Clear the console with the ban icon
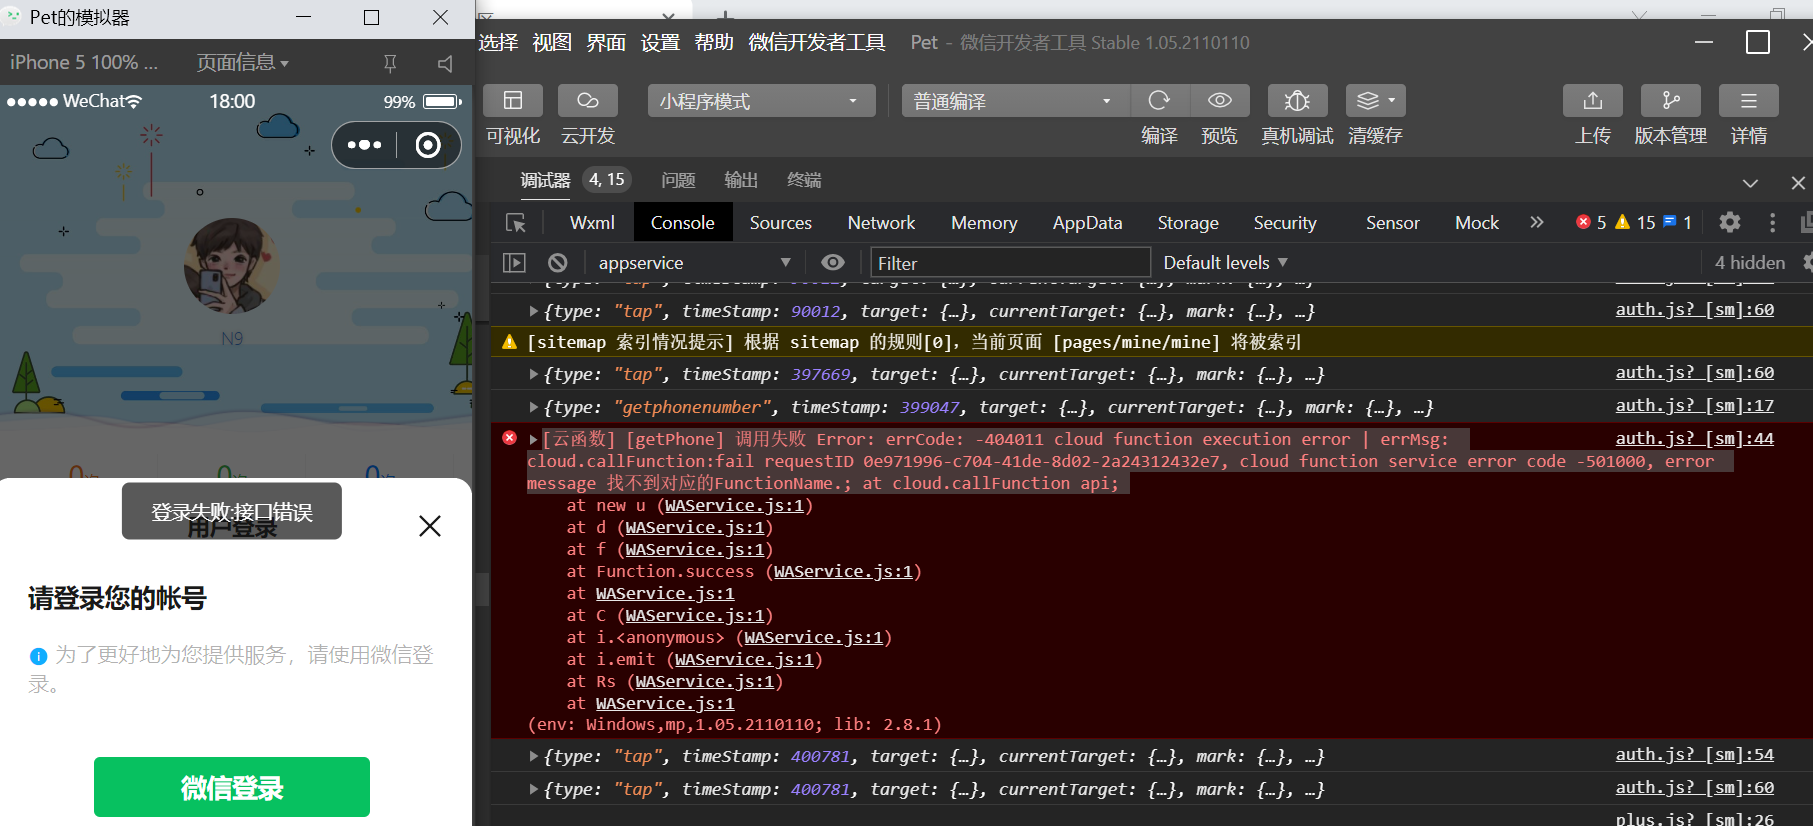The width and height of the screenshot is (1813, 826). (x=557, y=263)
